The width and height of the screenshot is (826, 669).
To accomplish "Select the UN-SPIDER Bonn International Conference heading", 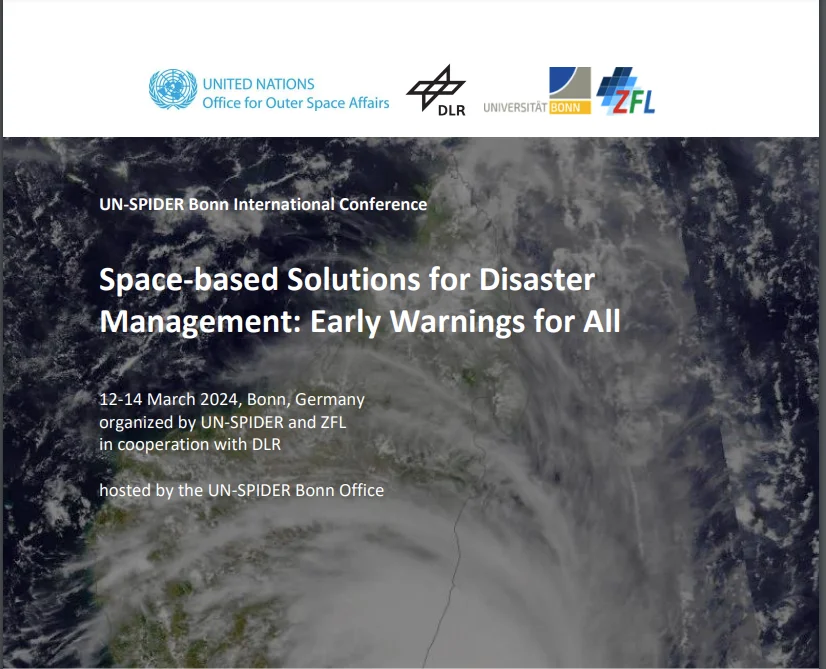I will pos(262,204).
